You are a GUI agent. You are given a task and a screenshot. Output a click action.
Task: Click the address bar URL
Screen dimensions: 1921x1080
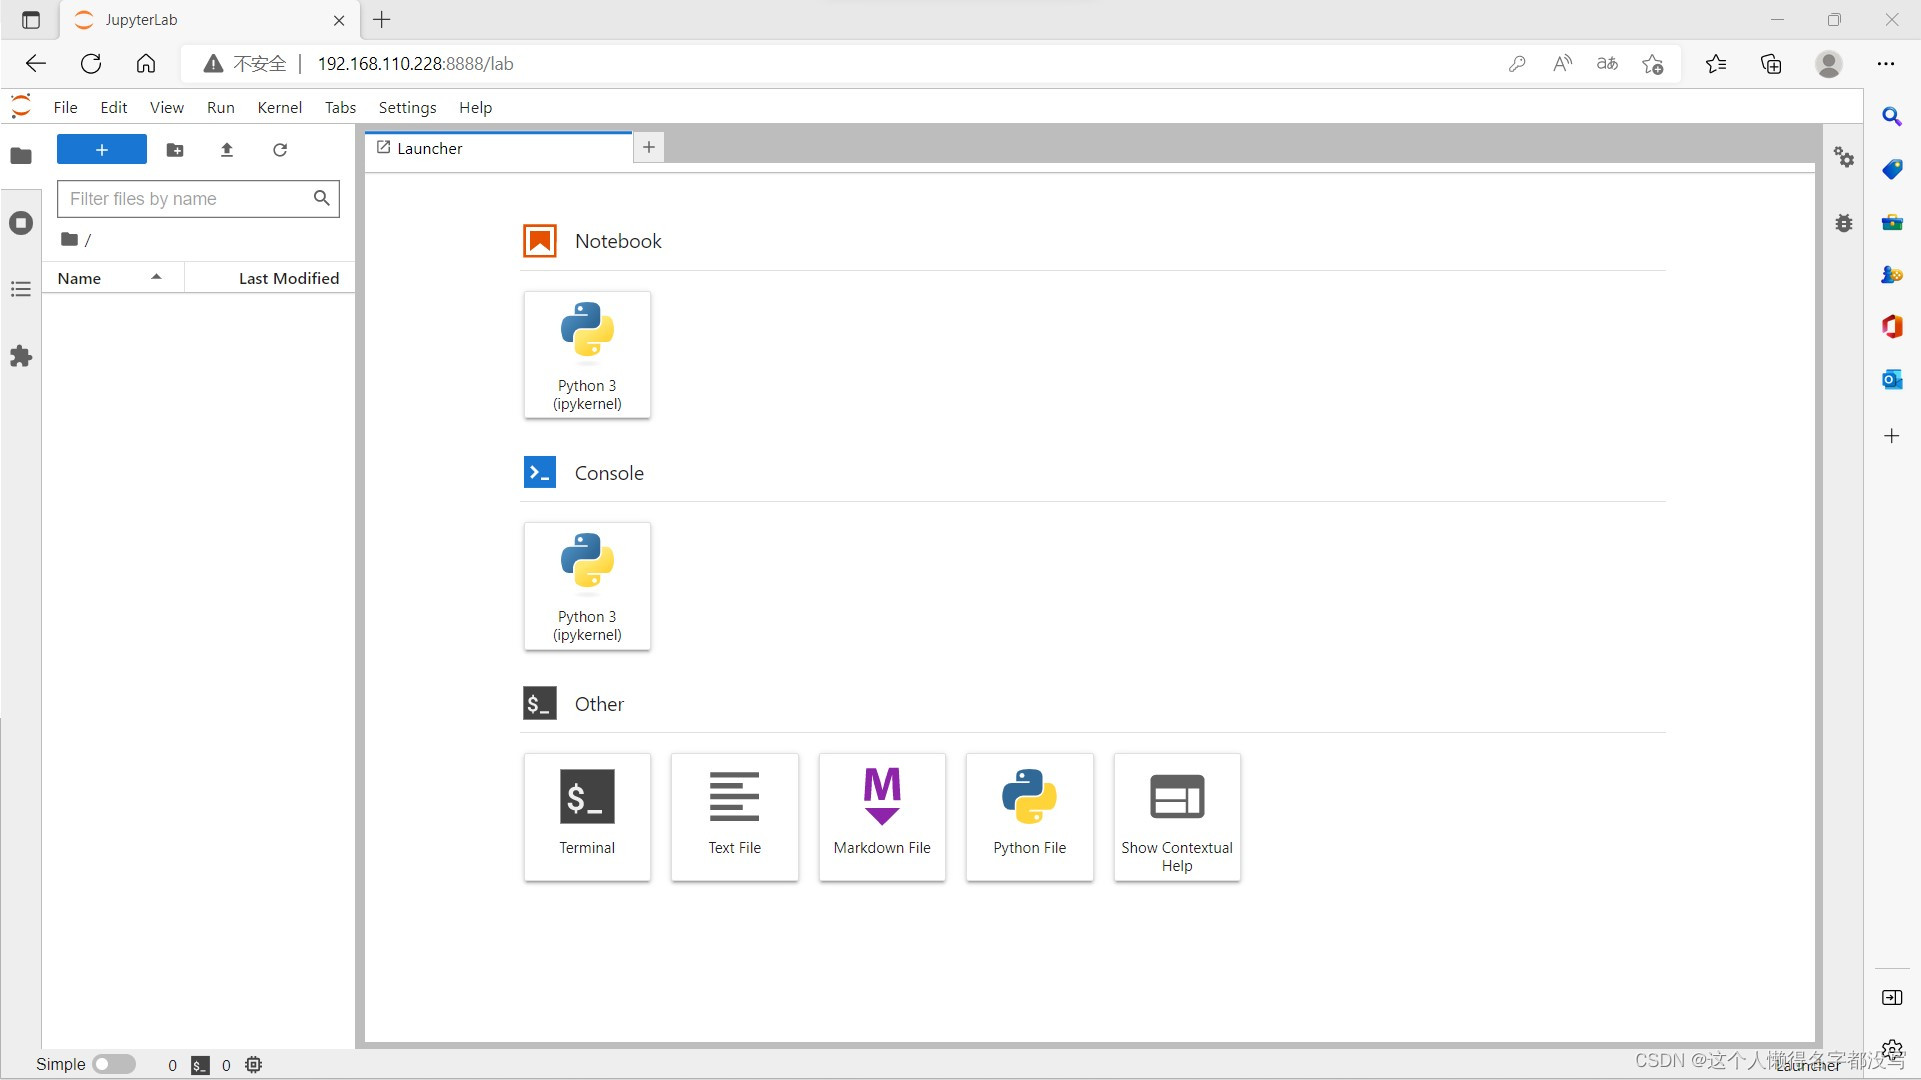click(x=415, y=64)
